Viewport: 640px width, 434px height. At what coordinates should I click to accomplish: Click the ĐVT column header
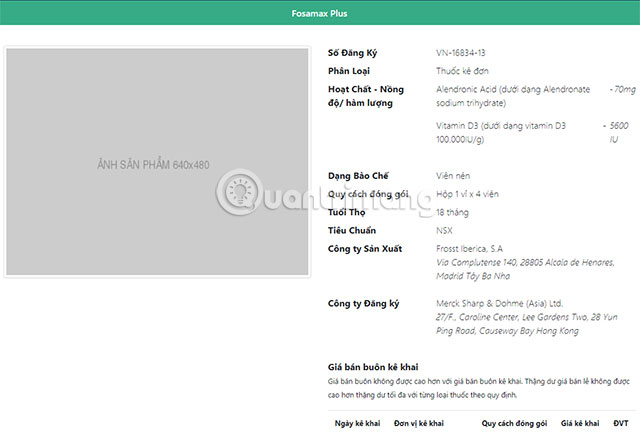620,423
